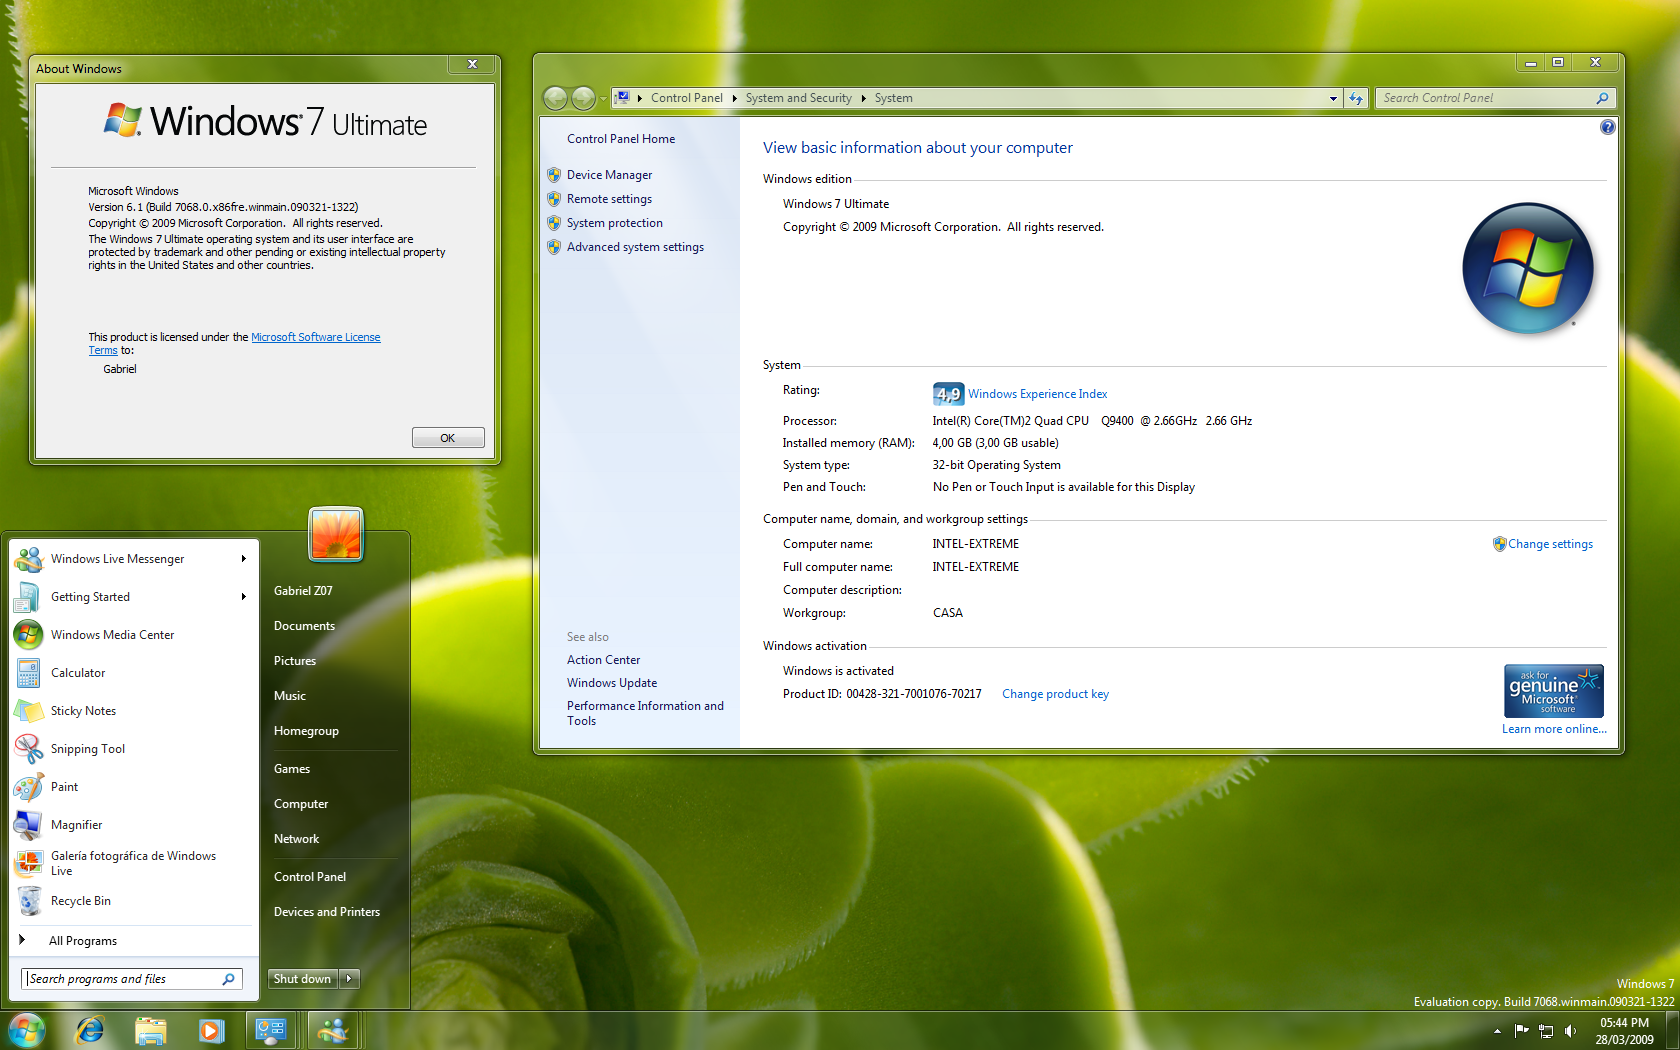Viewport: 1680px width, 1050px height.
Task: Open Homegroup from Start menu
Action: click(x=306, y=731)
